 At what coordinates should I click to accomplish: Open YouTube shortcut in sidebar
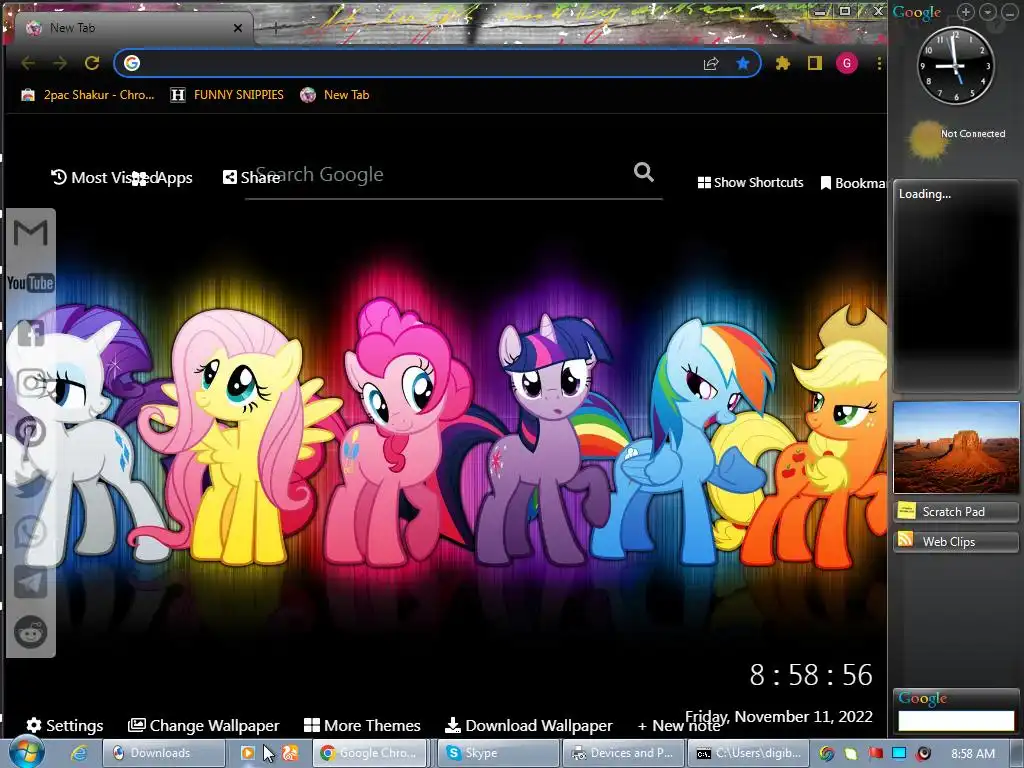click(30, 283)
